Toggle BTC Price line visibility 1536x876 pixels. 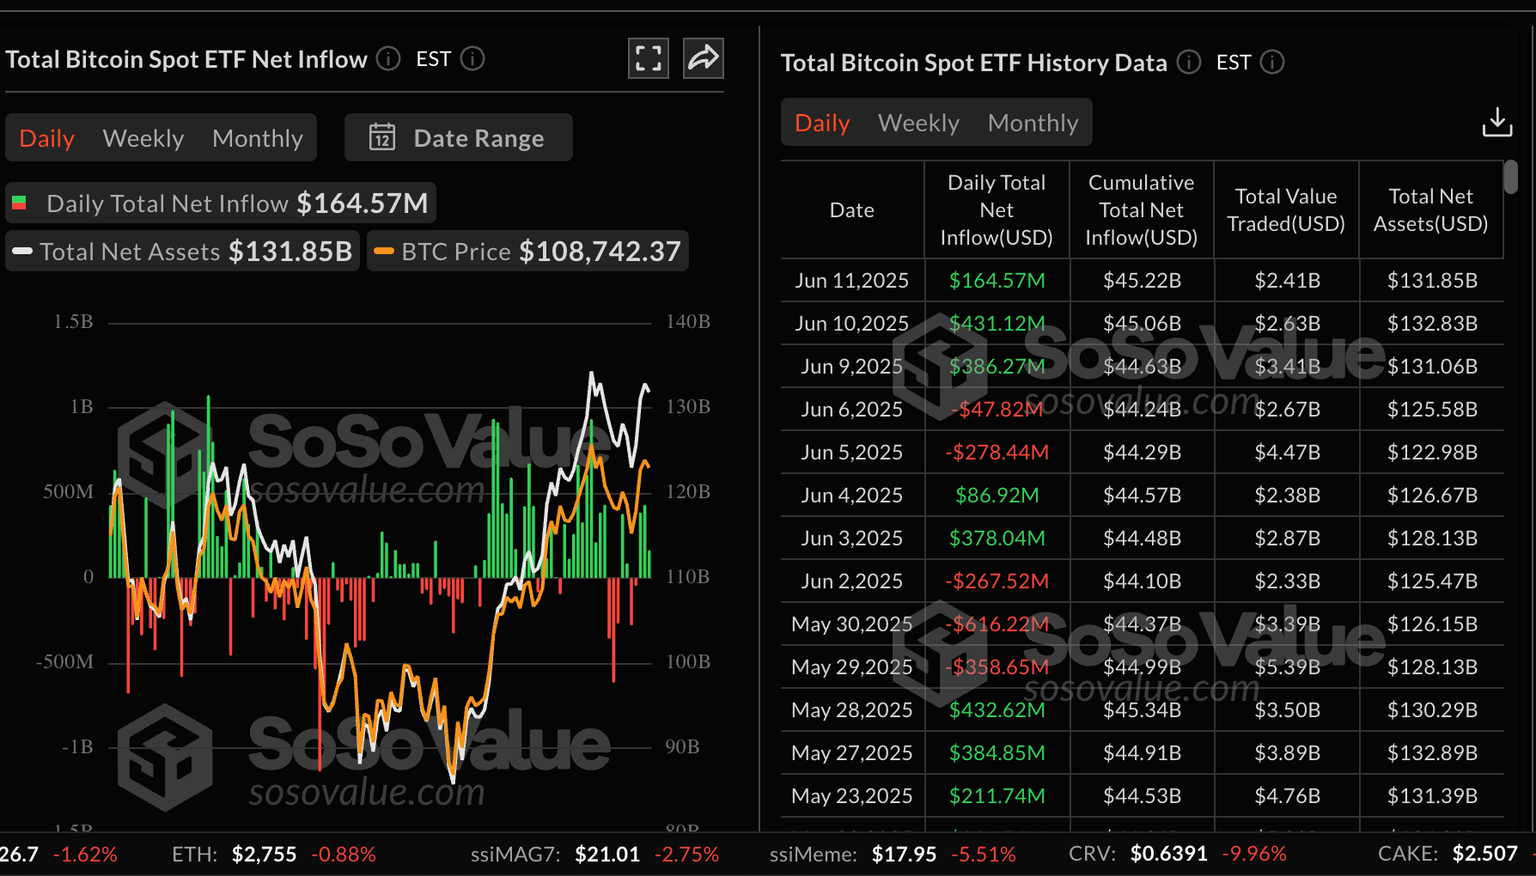528,252
